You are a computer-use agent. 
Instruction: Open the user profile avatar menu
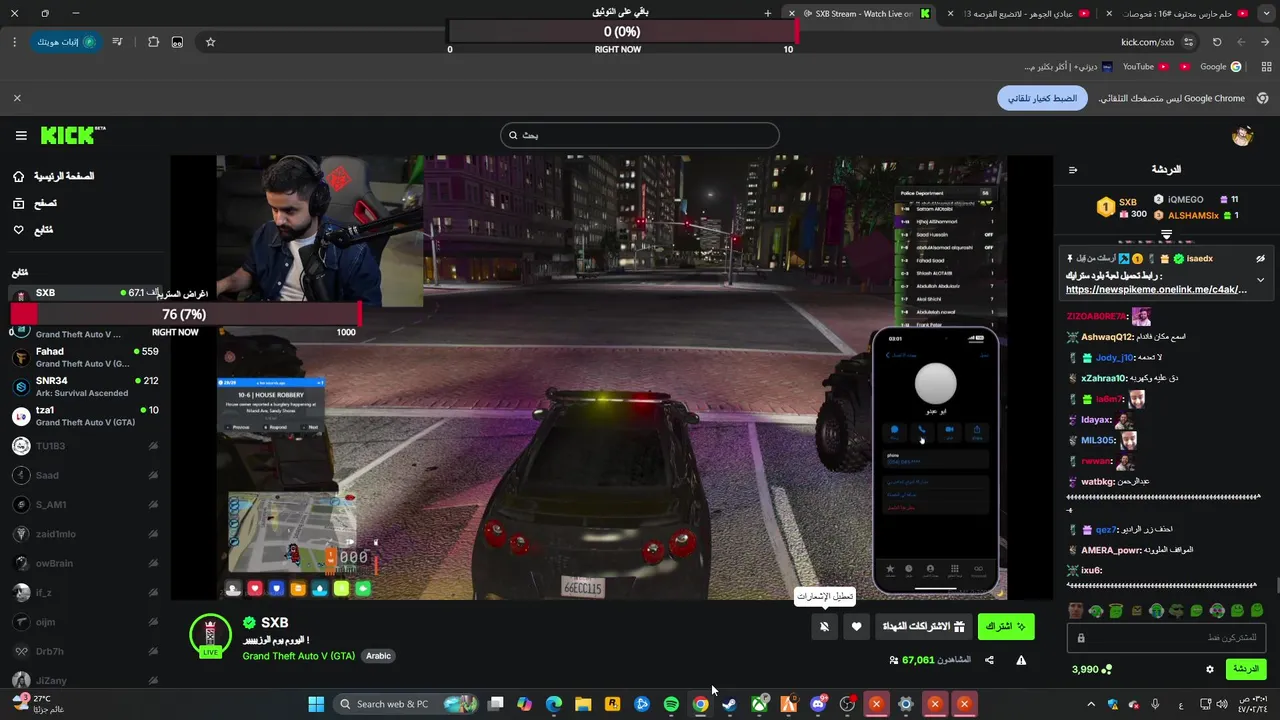point(1242,136)
